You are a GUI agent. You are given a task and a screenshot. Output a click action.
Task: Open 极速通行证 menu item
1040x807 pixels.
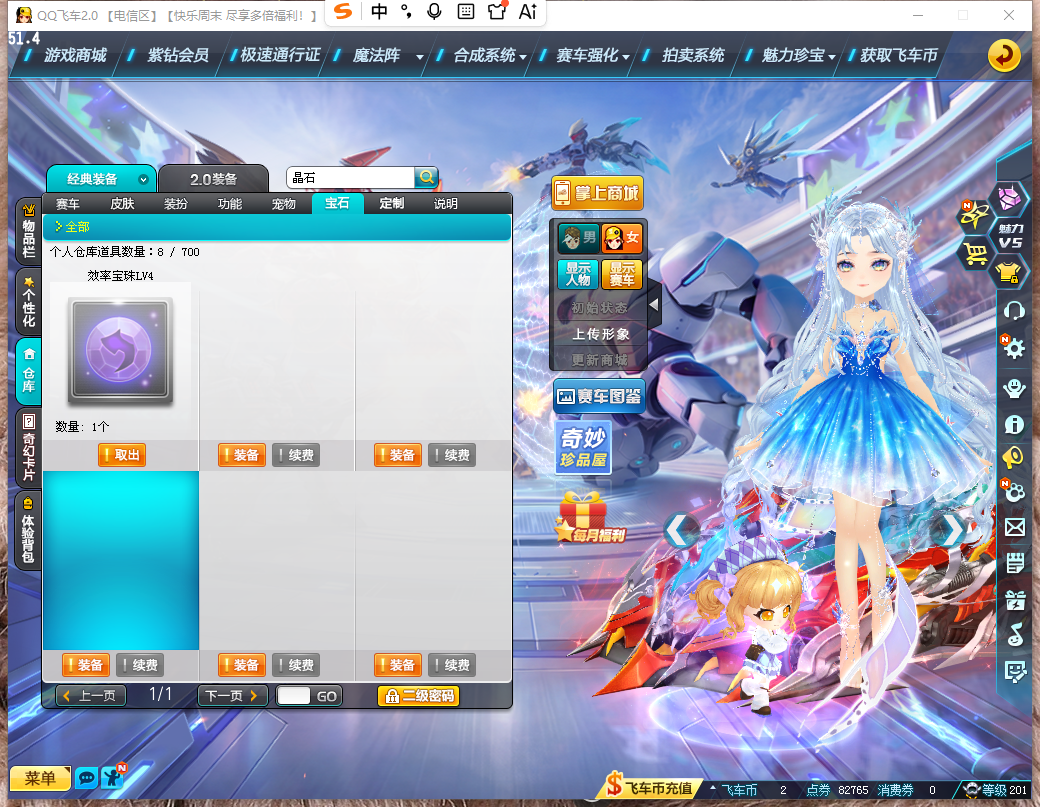pos(280,55)
